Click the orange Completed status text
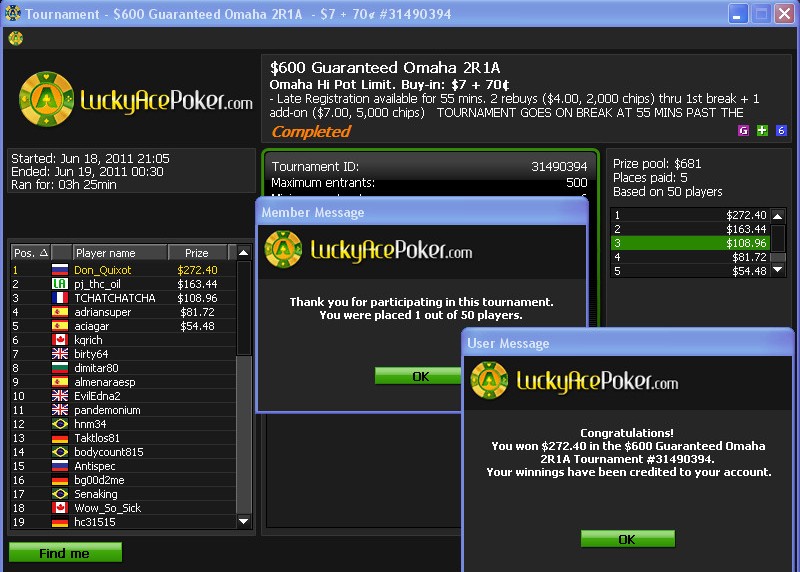Viewport: 800px width, 572px height. 311,132
